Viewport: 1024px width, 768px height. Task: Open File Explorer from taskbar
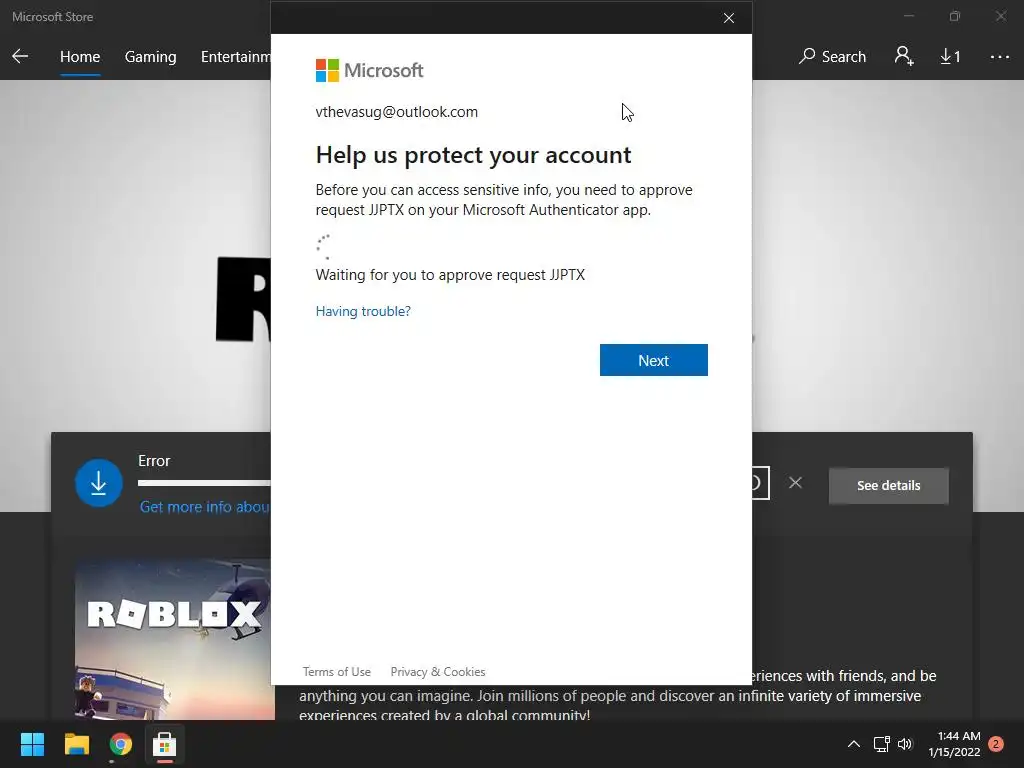[x=76, y=744]
